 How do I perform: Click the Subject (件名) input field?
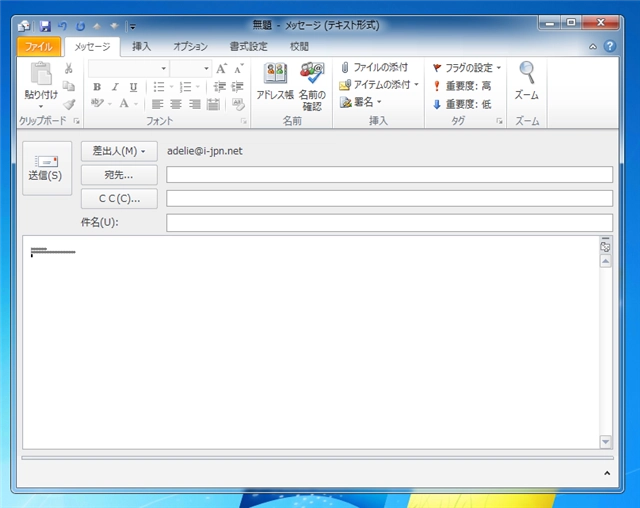389,222
